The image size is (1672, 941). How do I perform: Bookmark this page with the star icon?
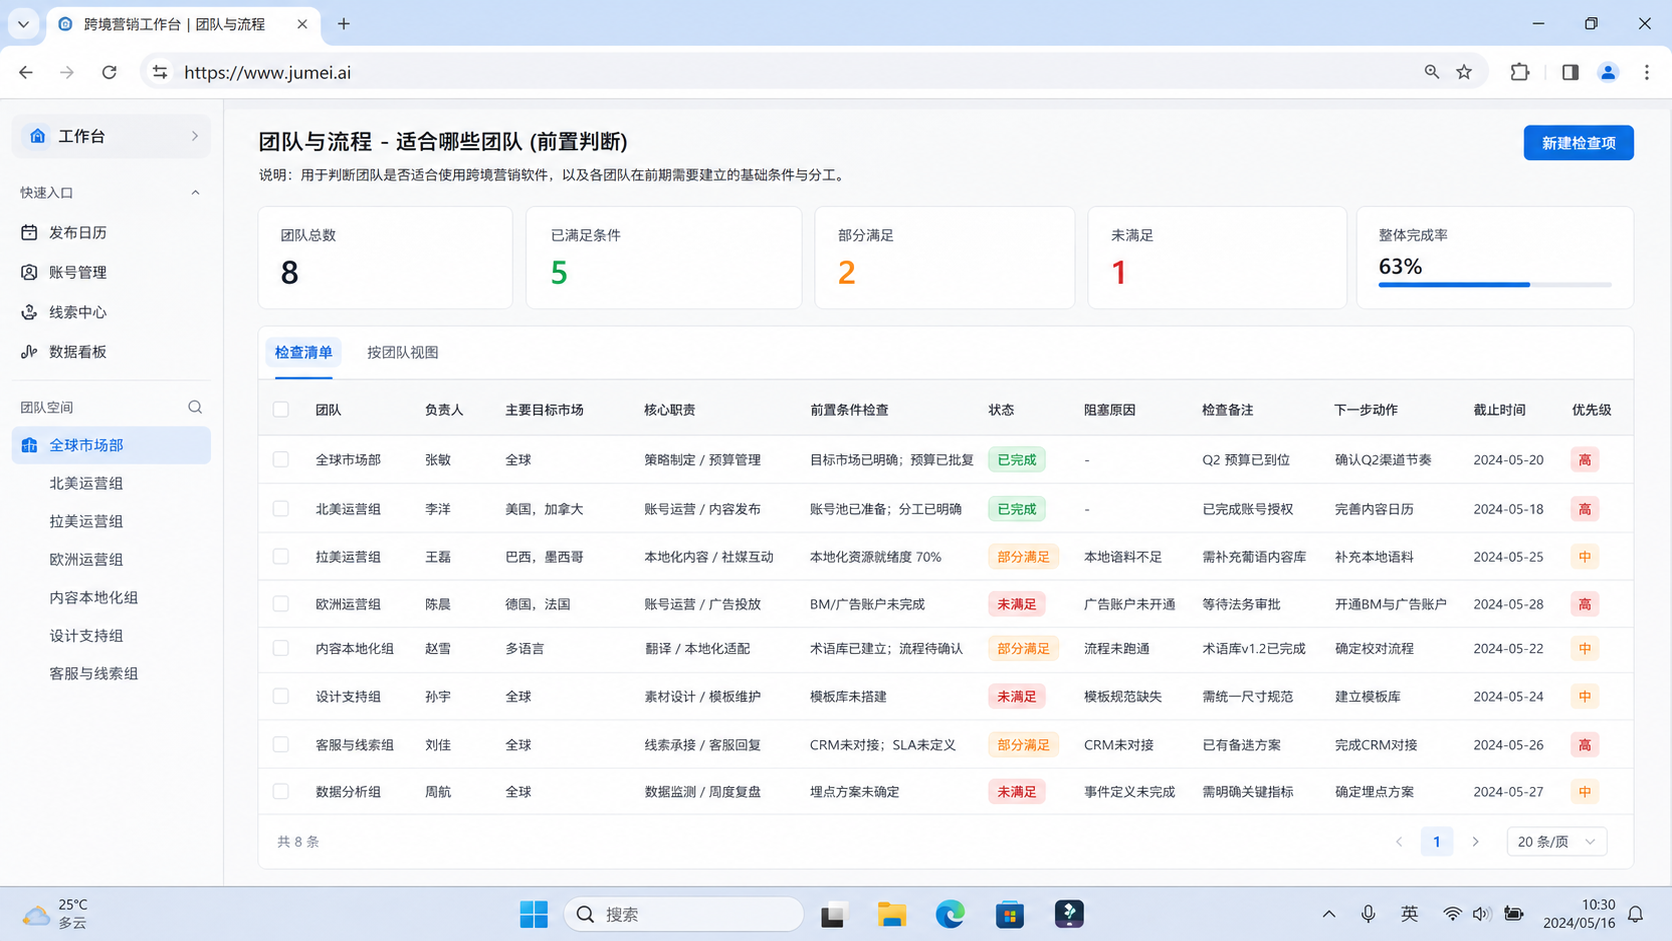point(1464,72)
